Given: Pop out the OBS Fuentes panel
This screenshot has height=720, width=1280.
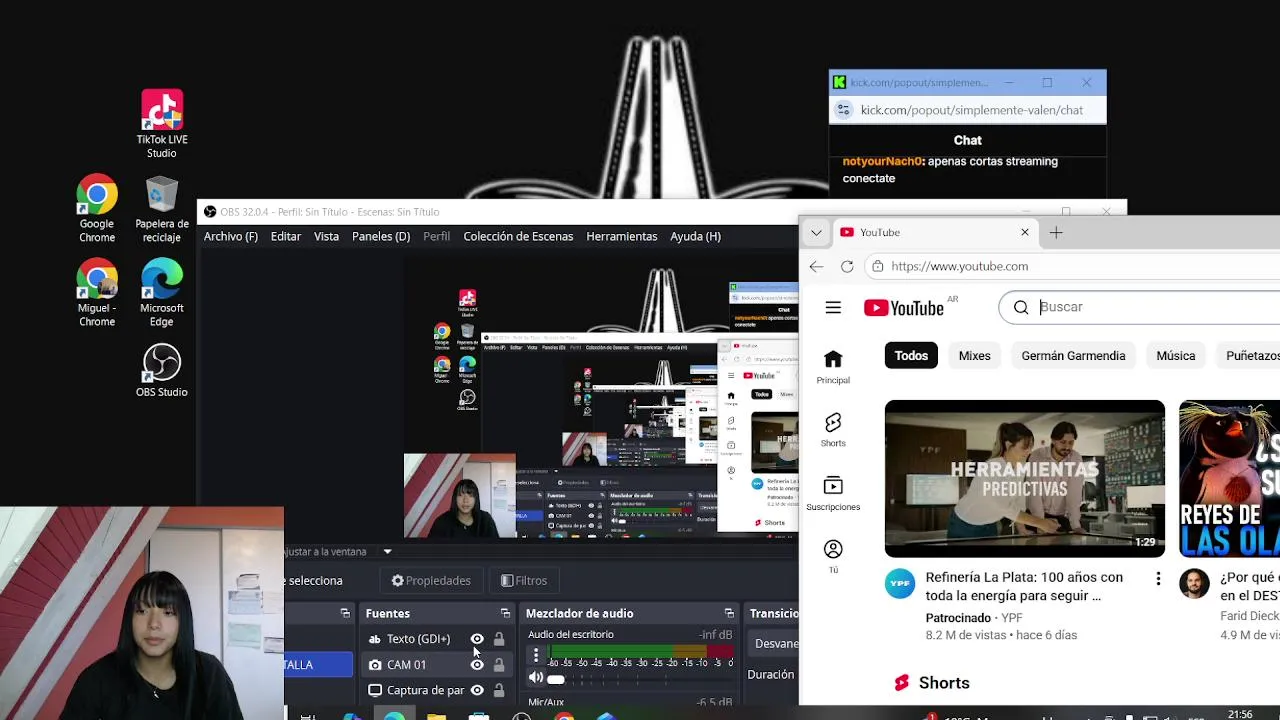Looking at the screenshot, I should [505, 613].
